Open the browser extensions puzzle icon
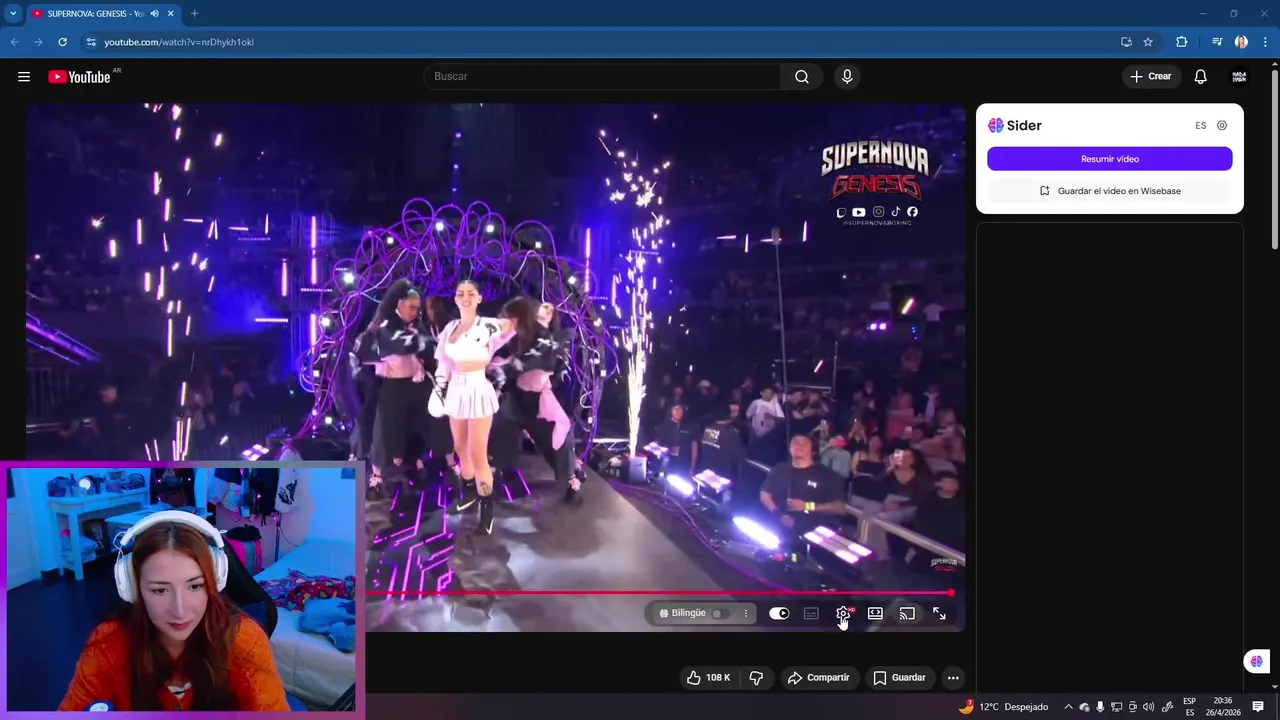The height and width of the screenshot is (720, 1280). (x=1182, y=42)
